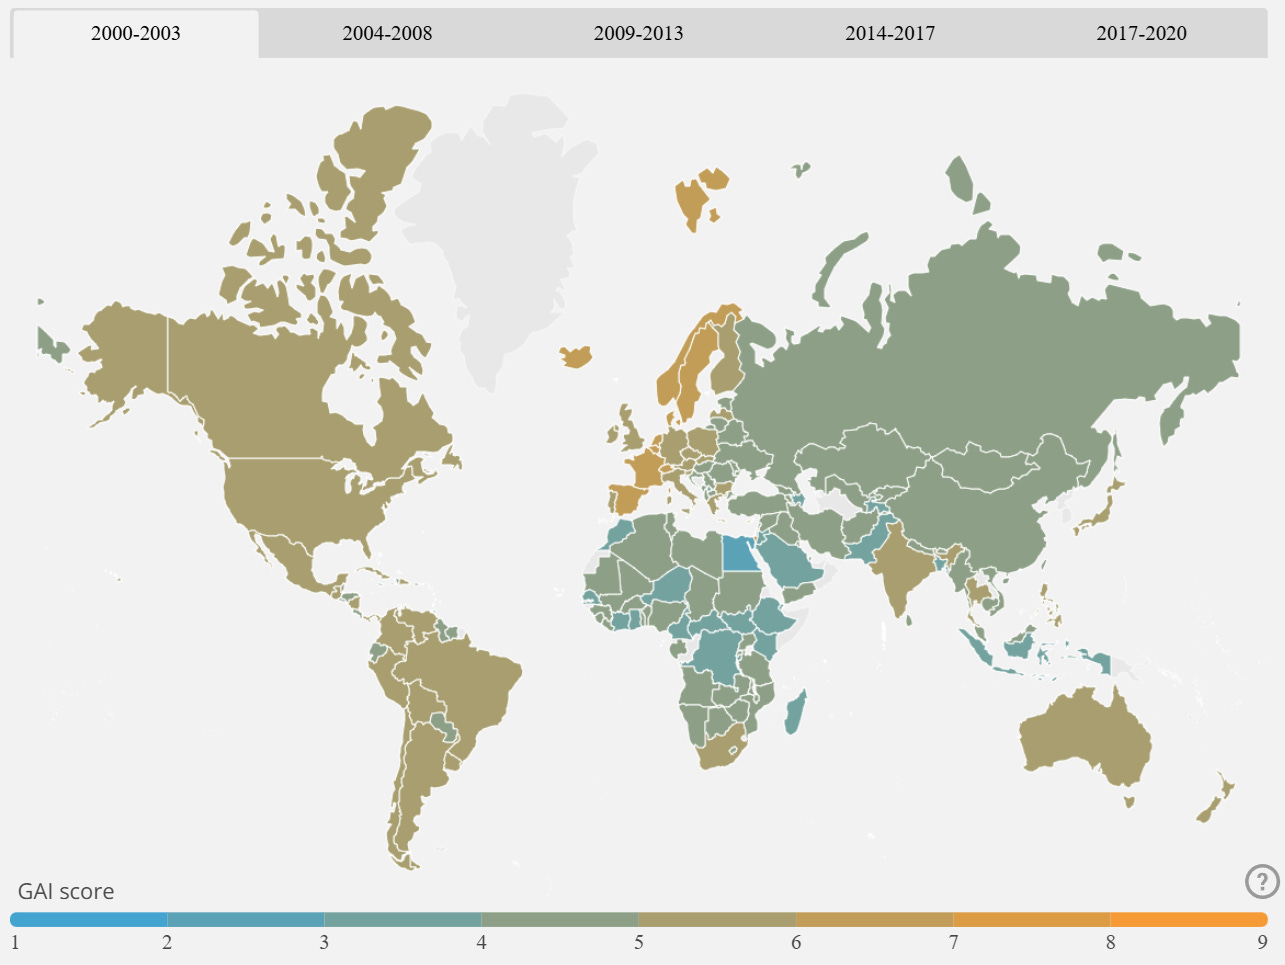
Task: Select Madagascar on the map
Action: pyautogui.click(x=795, y=712)
